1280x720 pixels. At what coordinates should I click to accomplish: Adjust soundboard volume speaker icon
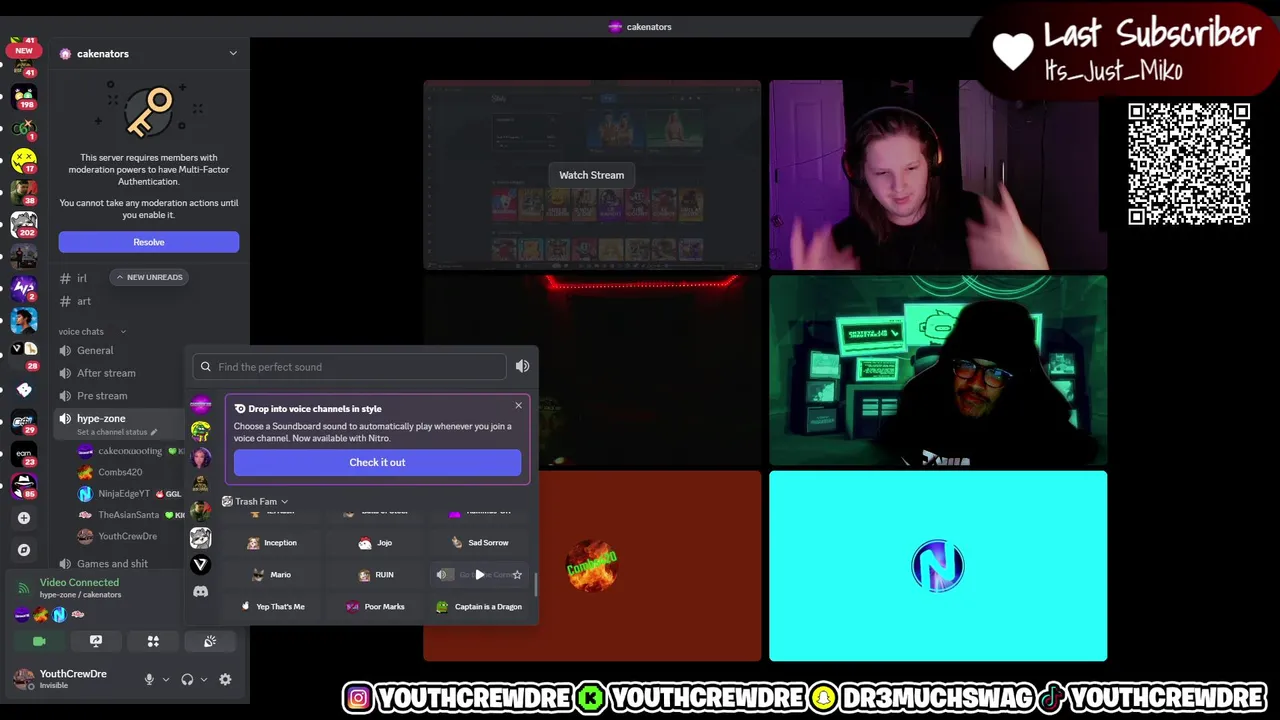pos(522,367)
